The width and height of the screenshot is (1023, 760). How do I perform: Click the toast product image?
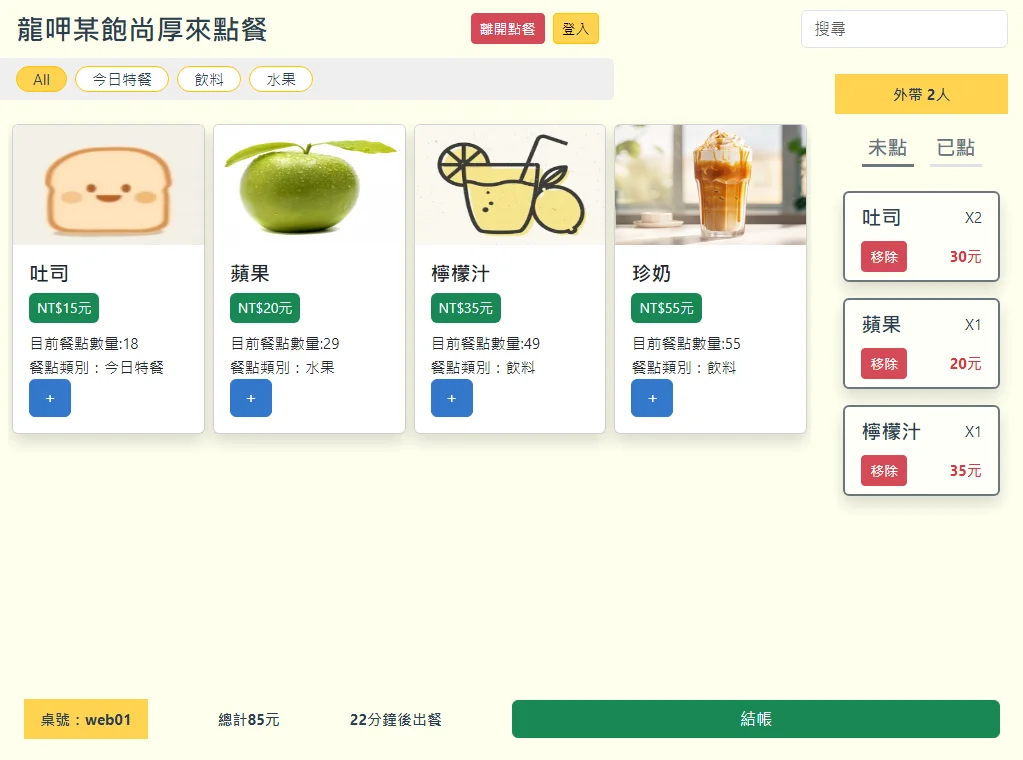[x=108, y=185]
